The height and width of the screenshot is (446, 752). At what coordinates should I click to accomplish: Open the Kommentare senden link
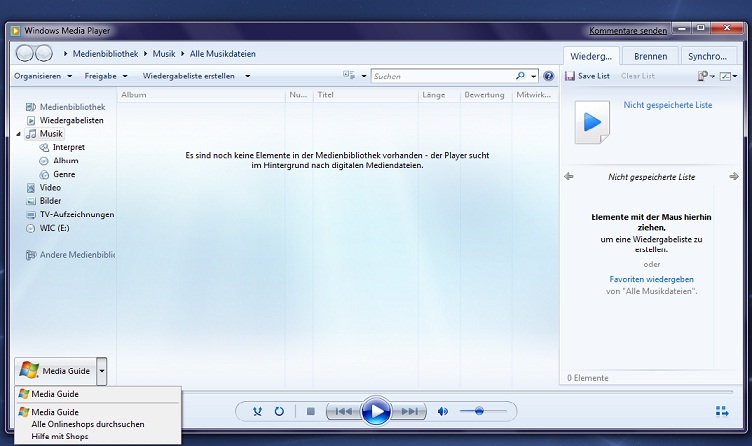[x=628, y=30]
